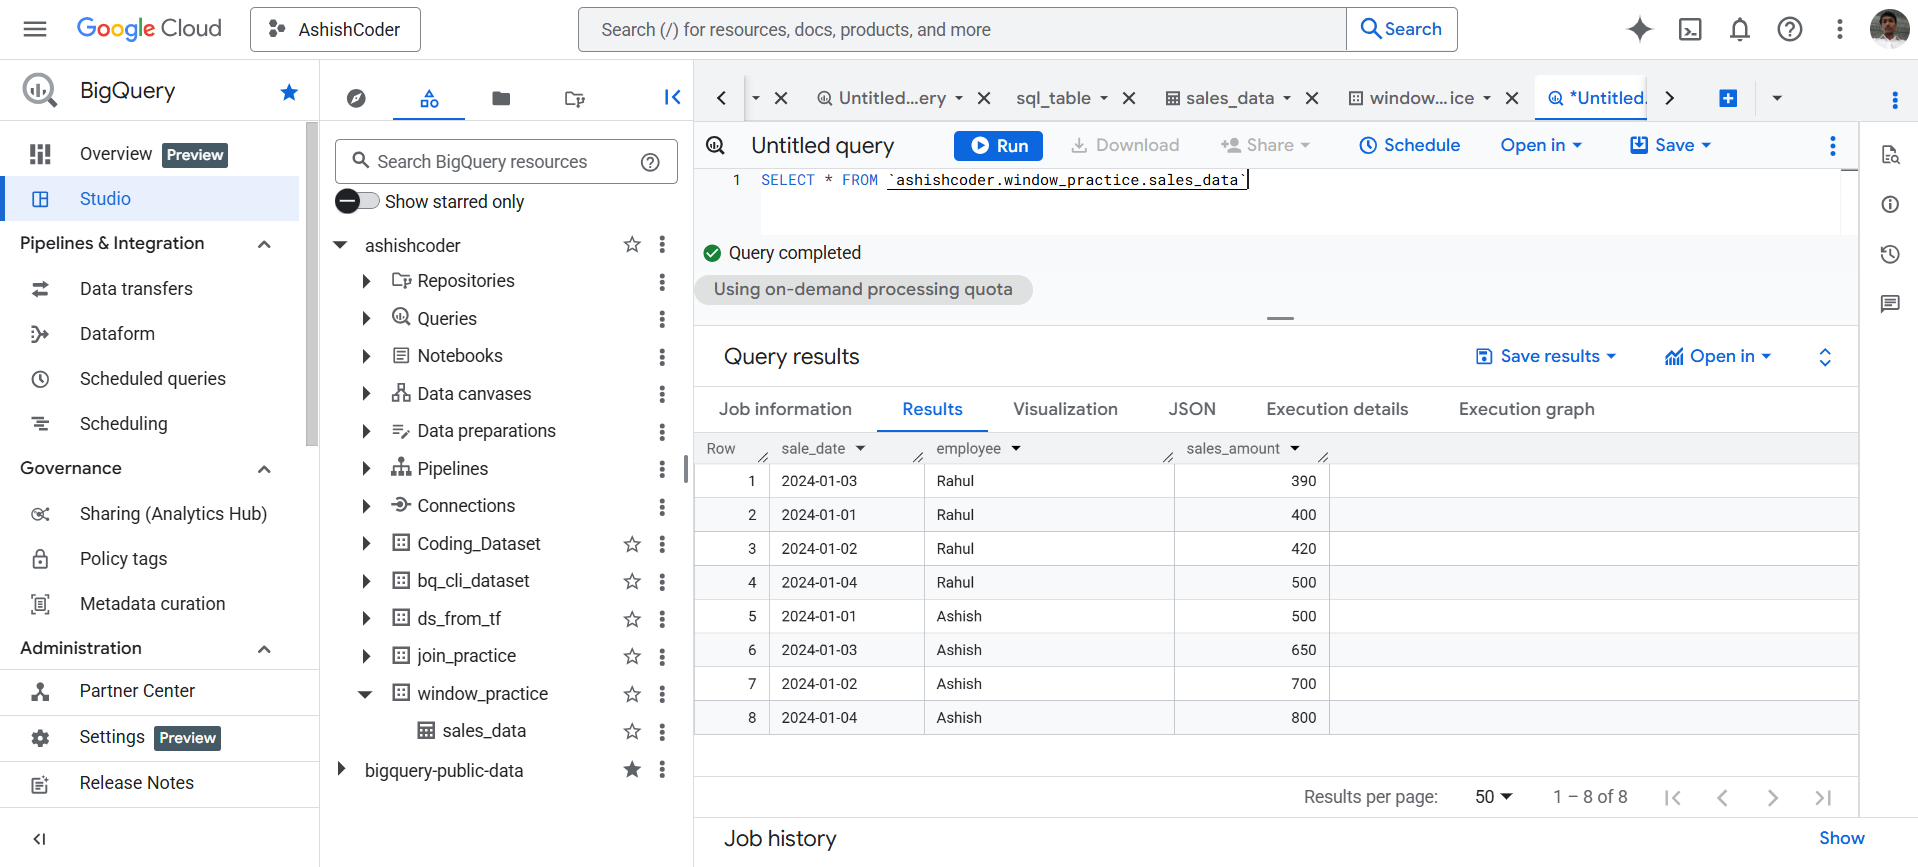Click the top Search button
This screenshot has width=1918, height=867.
coord(1402,29)
